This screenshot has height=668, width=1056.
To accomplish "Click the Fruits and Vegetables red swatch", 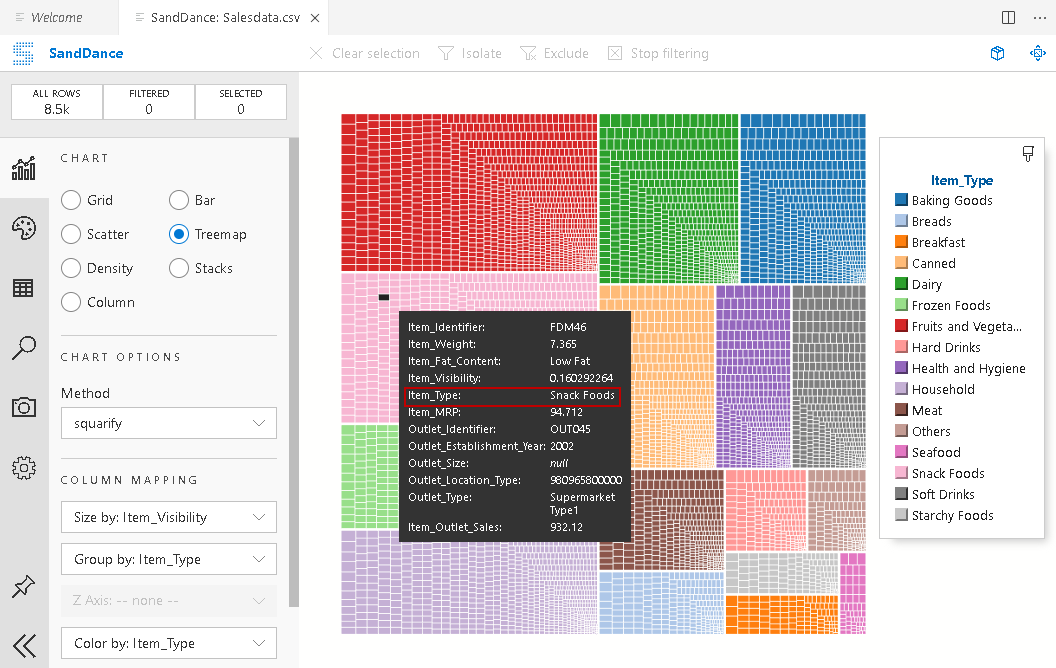I will point(901,326).
